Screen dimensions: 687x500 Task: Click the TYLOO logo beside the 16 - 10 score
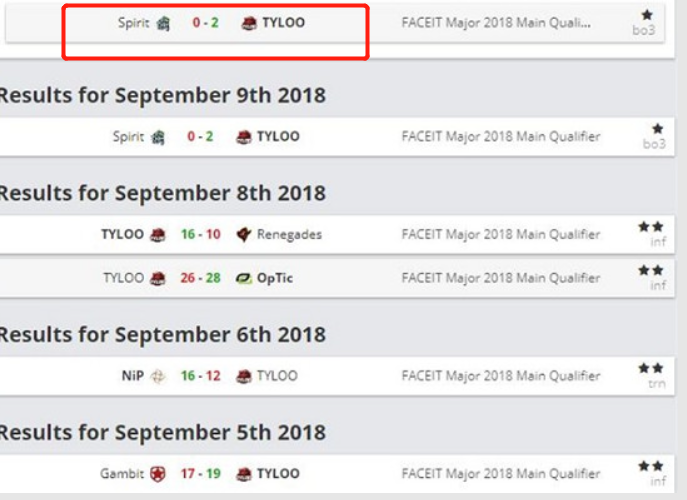(x=158, y=234)
